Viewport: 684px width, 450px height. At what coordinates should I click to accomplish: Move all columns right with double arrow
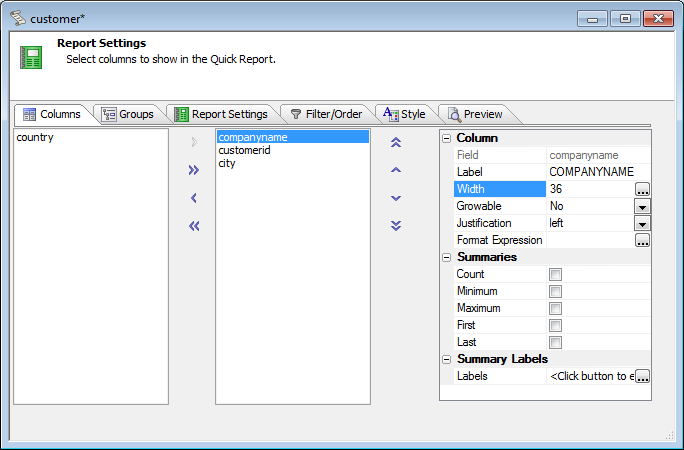pos(194,170)
